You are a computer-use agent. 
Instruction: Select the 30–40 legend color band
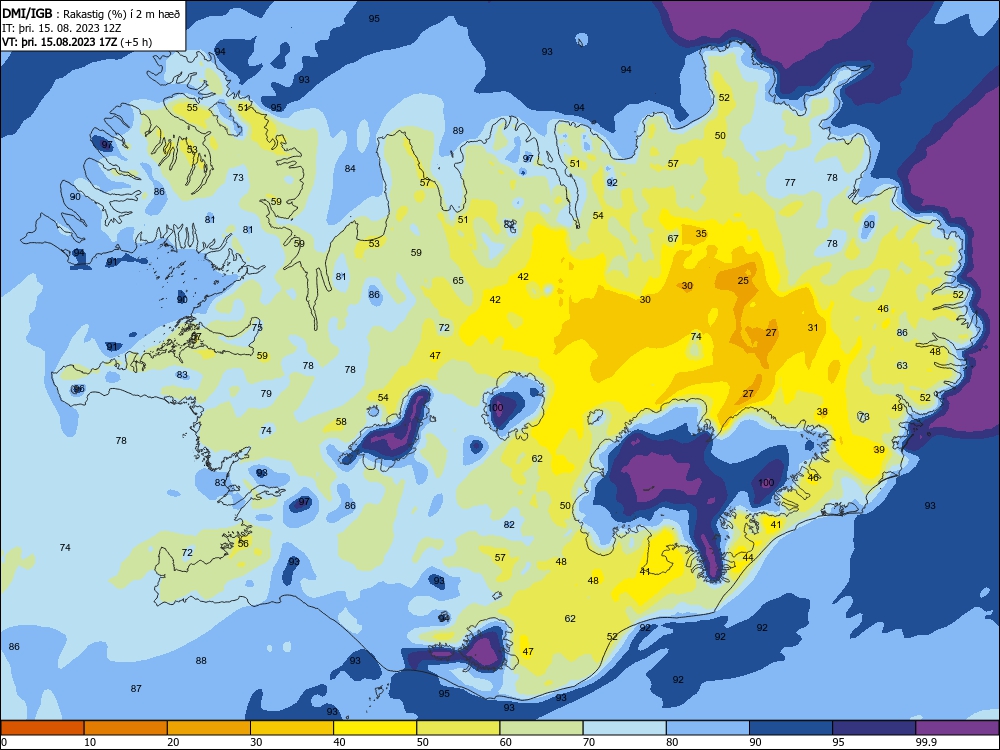(x=292, y=728)
